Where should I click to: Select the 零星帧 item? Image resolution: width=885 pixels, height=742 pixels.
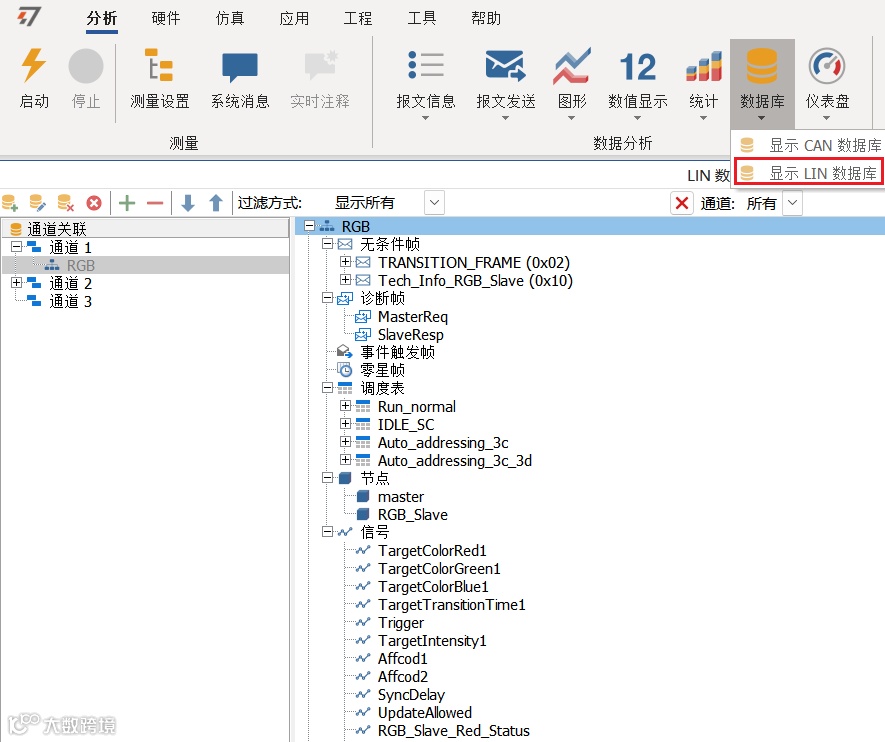pyautogui.click(x=382, y=370)
